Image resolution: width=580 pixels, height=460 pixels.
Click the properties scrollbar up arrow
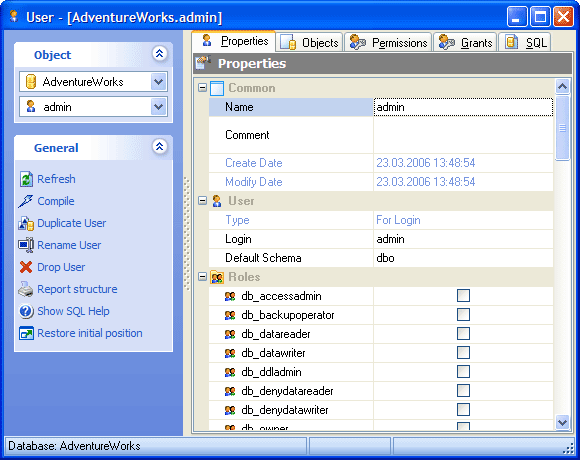pyautogui.click(x=563, y=87)
